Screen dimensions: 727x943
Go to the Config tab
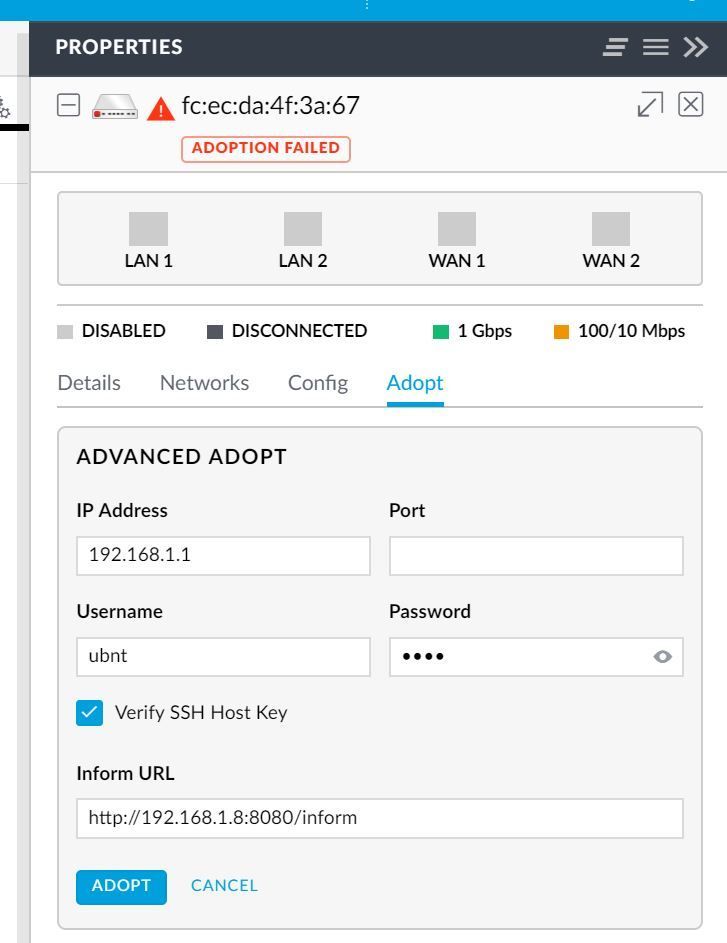point(318,383)
